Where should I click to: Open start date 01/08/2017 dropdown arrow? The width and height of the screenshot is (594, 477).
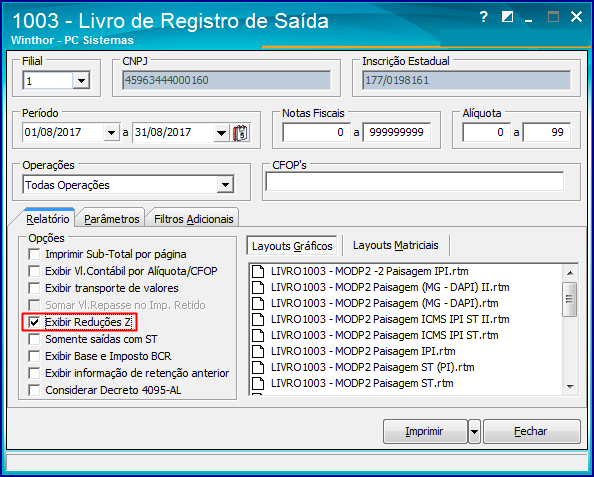tap(111, 133)
